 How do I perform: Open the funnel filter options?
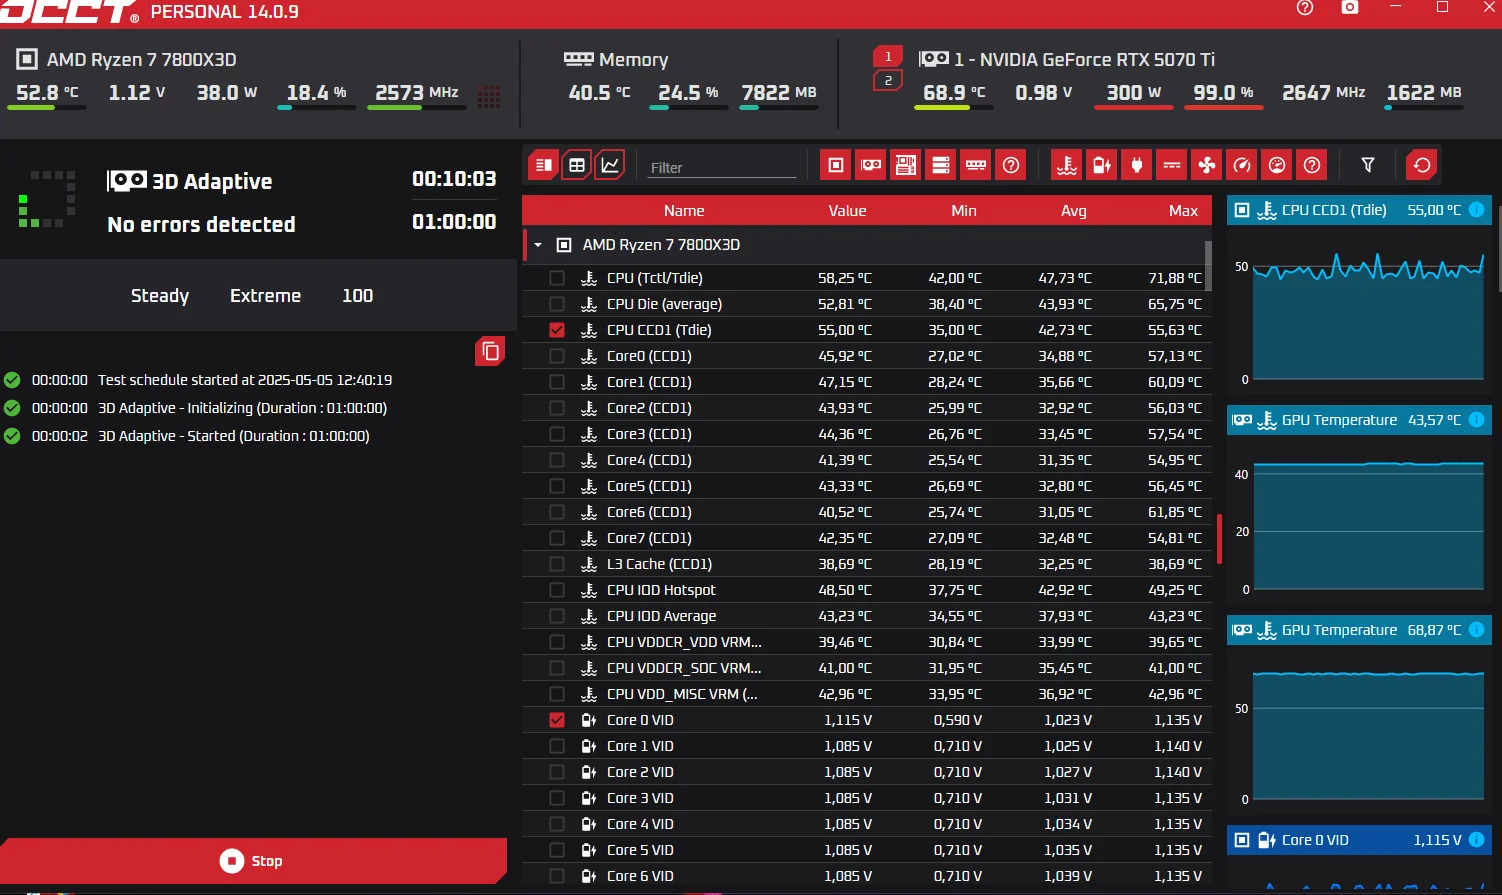[x=1368, y=165]
